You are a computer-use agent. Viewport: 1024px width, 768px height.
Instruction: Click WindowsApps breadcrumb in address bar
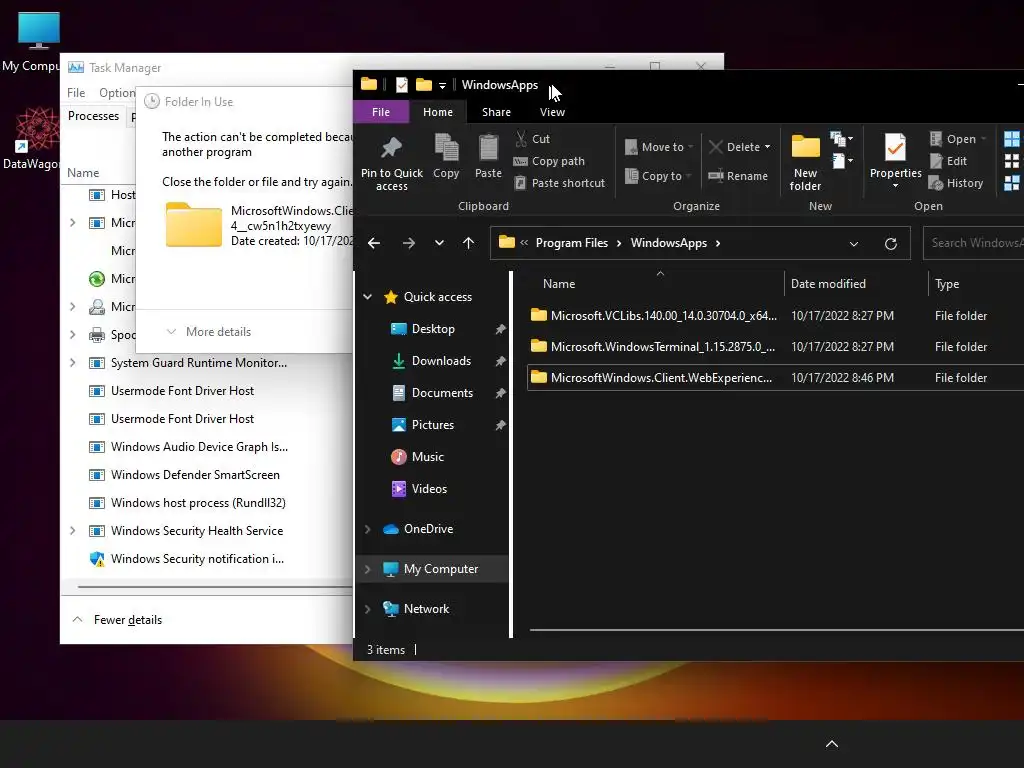[669, 243]
